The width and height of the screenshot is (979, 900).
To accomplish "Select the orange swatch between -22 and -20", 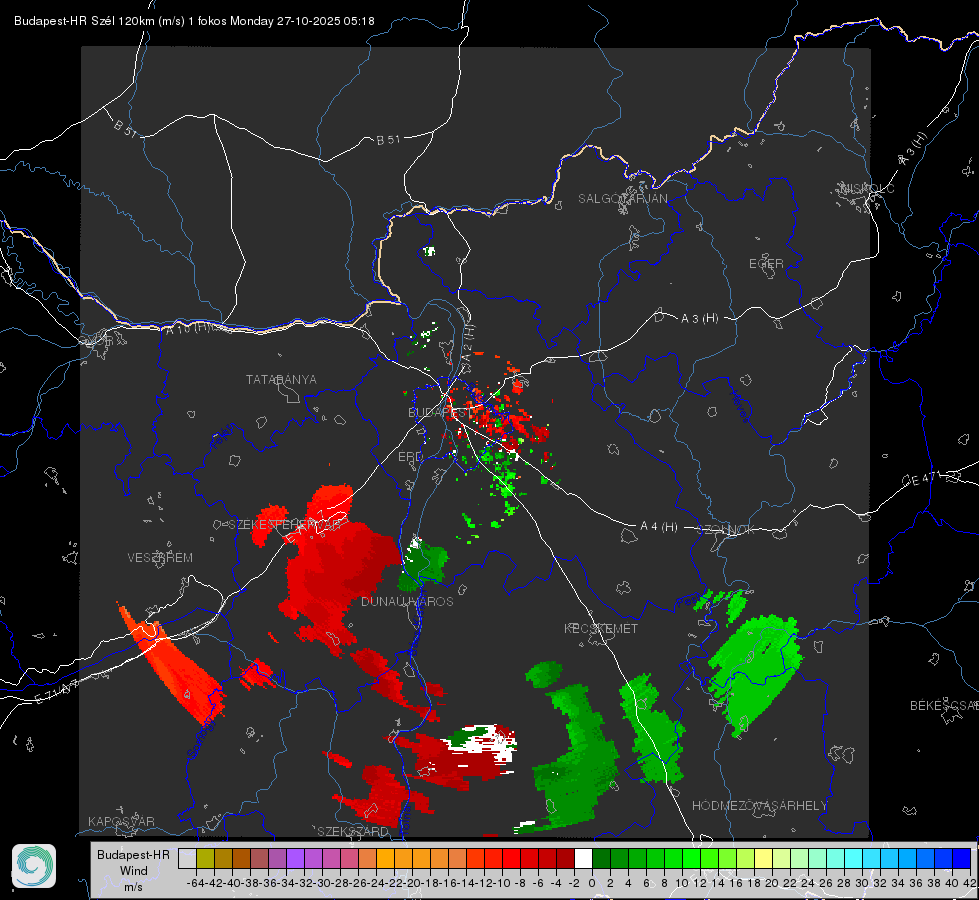I will click(x=403, y=859).
